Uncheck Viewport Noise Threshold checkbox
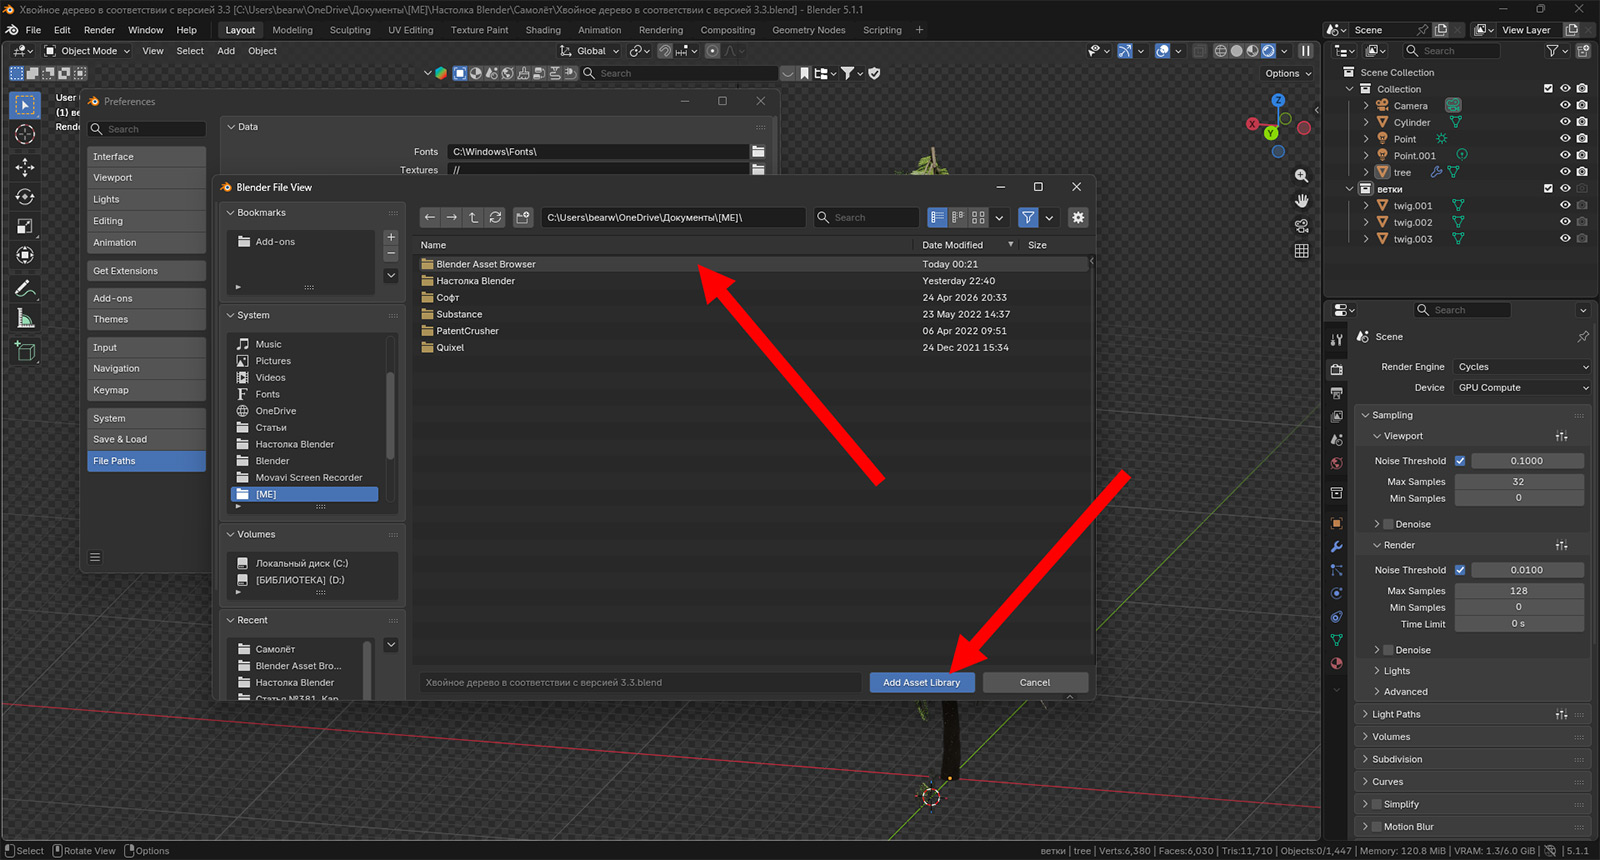 tap(1460, 461)
